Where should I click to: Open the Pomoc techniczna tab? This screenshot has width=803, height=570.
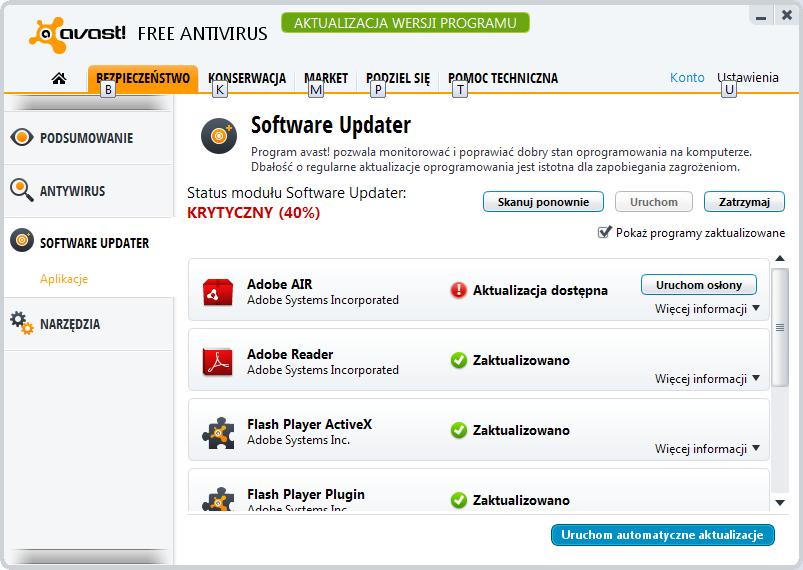tap(503, 78)
